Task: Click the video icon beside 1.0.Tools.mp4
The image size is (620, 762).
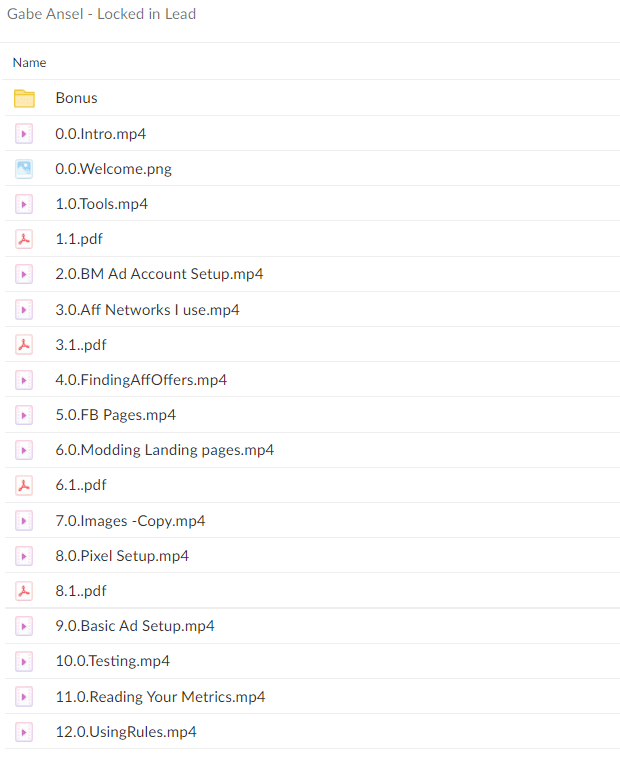Action: coord(24,204)
